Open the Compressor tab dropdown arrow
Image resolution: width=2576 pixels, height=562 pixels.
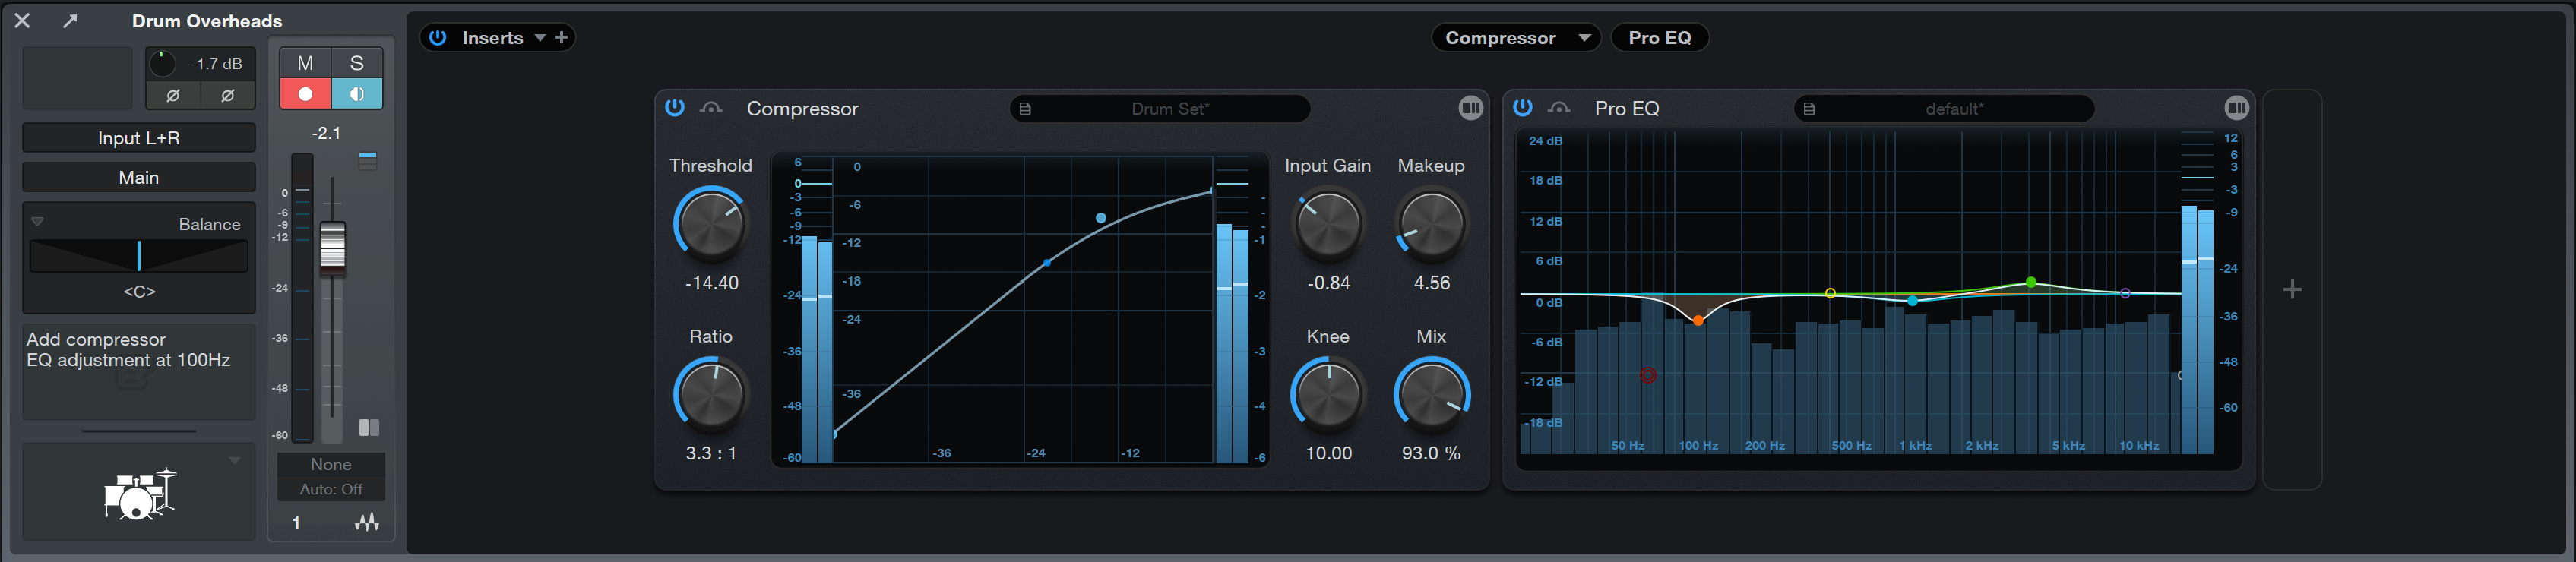point(1584,38)
